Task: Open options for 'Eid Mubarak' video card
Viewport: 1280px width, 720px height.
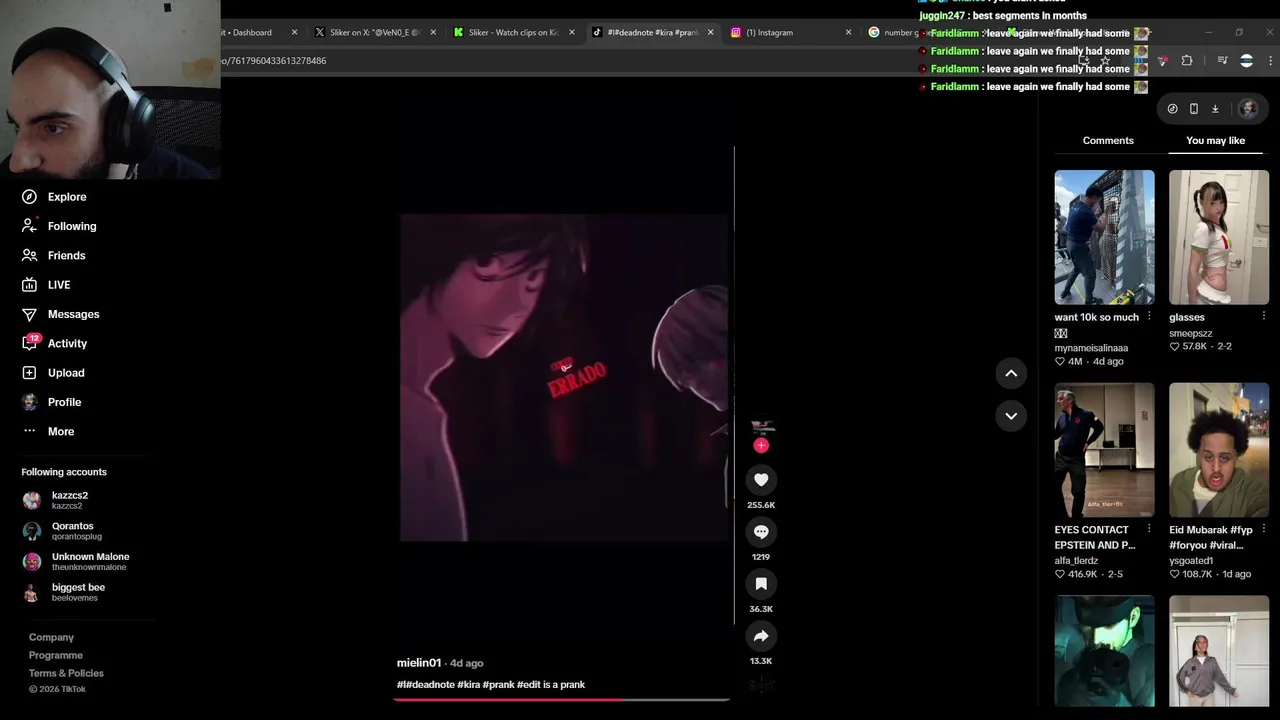Action: 1264,529
